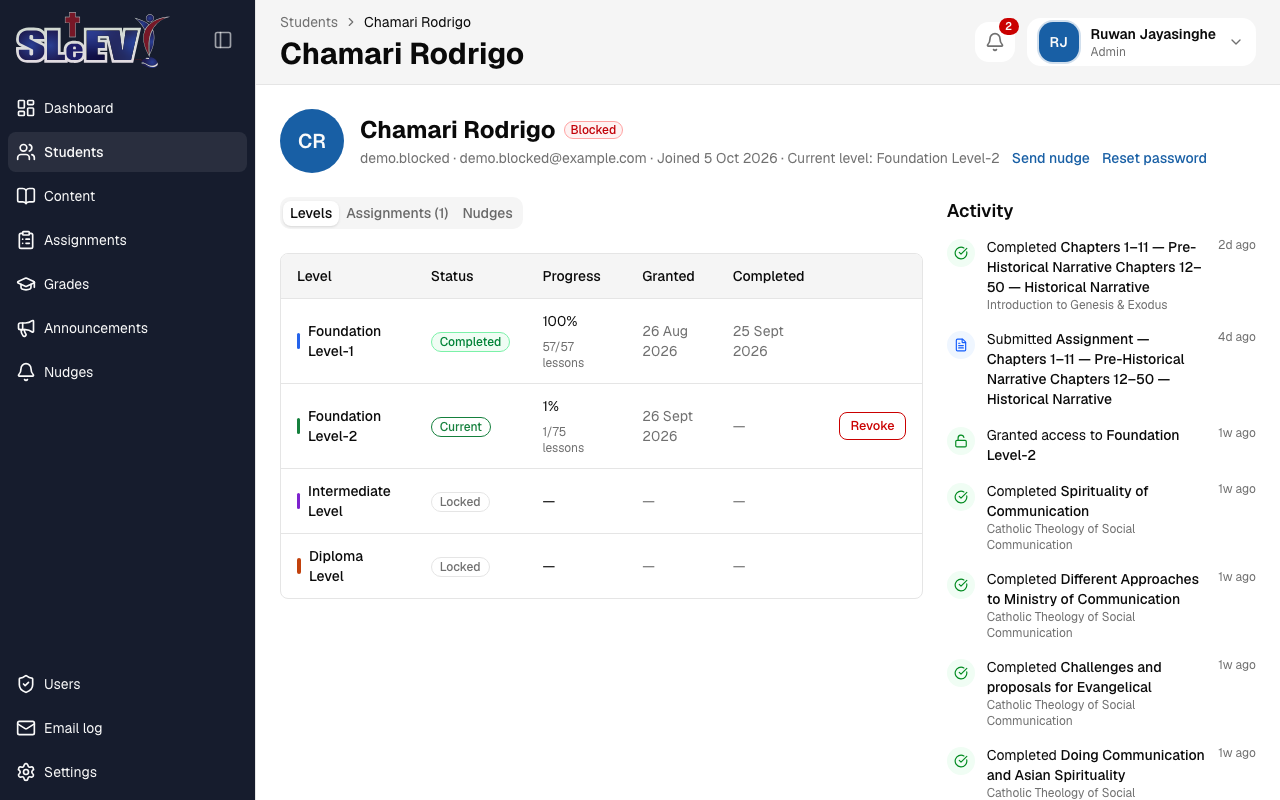Click the 57/57 lessons progress text
The height and width of the screenshot is (800, 1280).
click(563, 355)
